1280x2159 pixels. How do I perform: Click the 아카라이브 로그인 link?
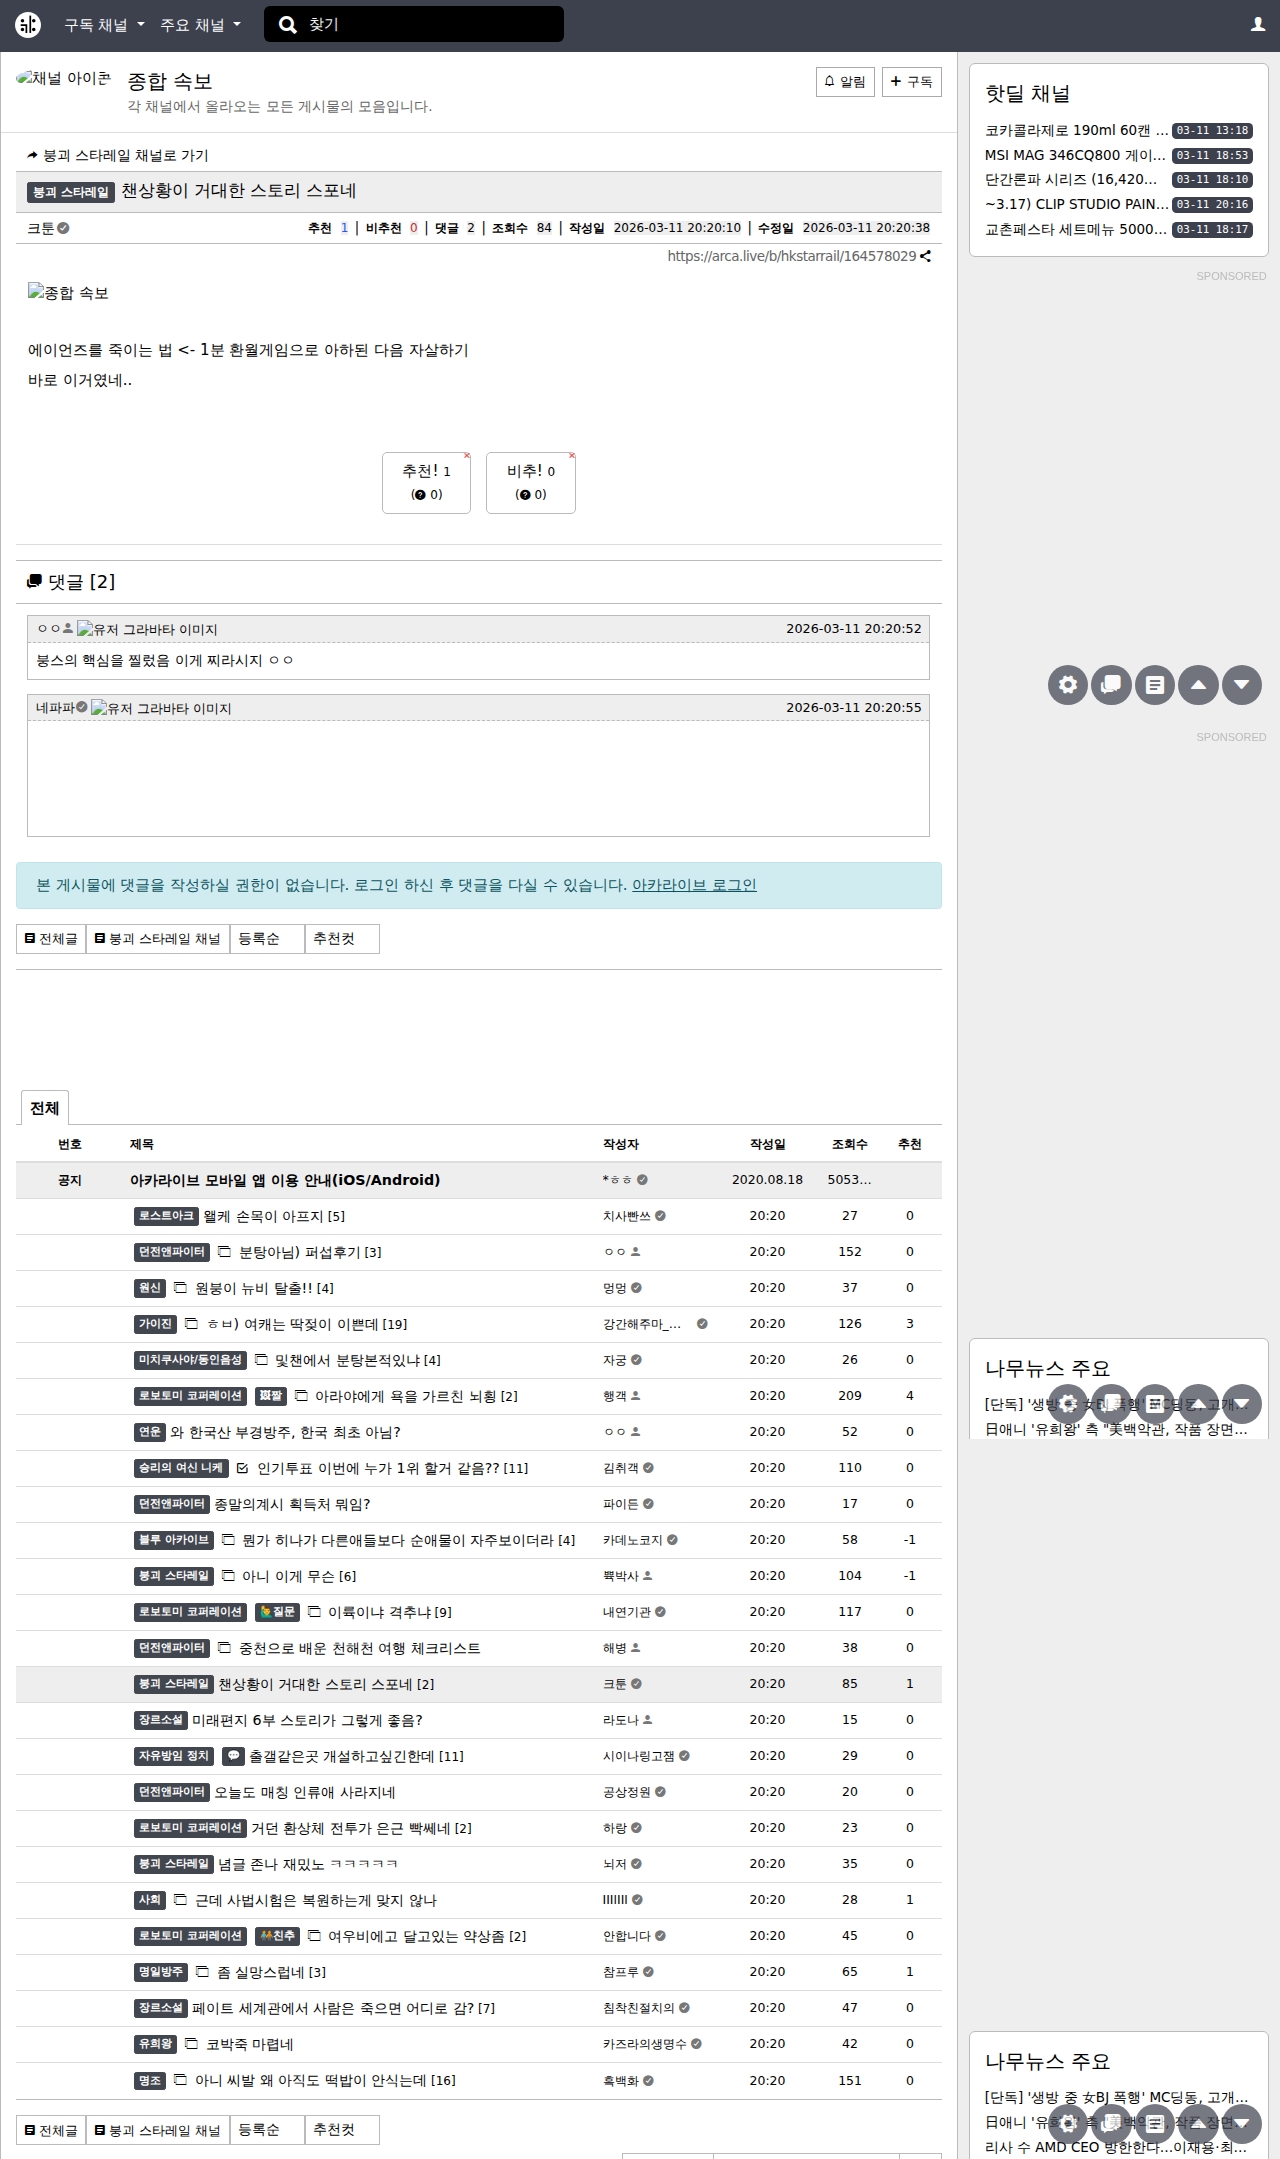[694, 885]
